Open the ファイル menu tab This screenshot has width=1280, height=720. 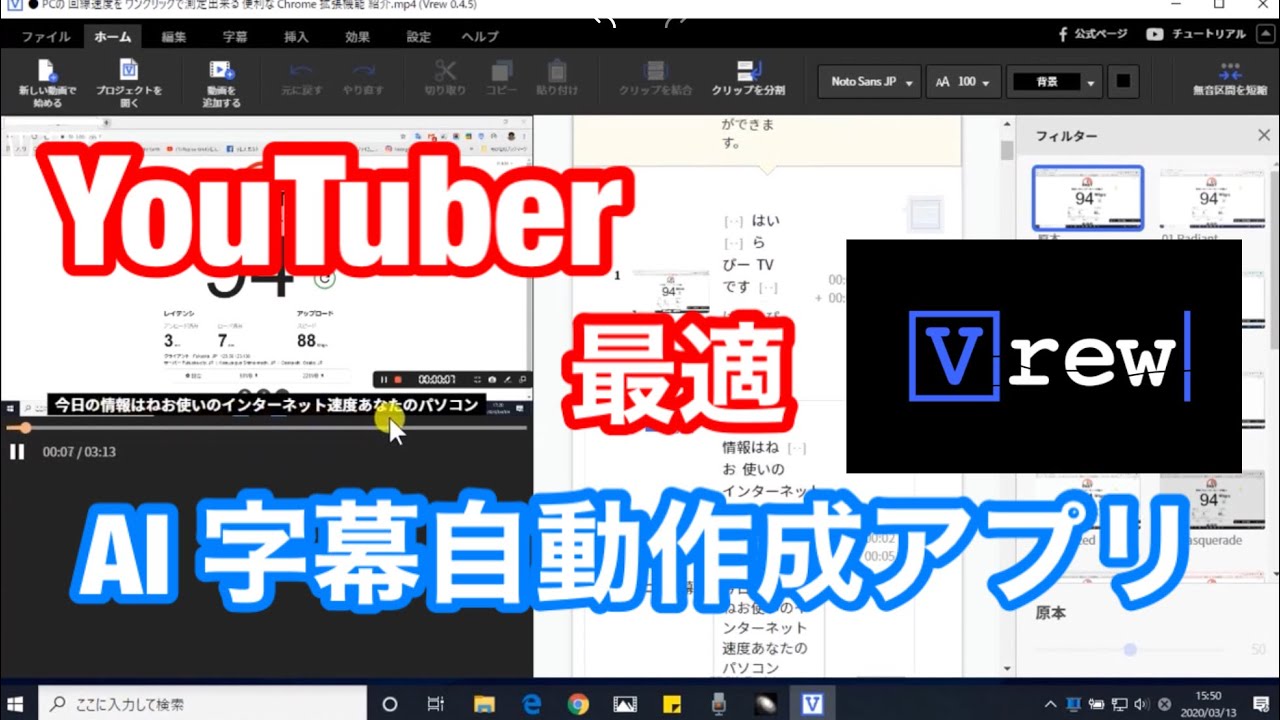(x=45, y=37)
